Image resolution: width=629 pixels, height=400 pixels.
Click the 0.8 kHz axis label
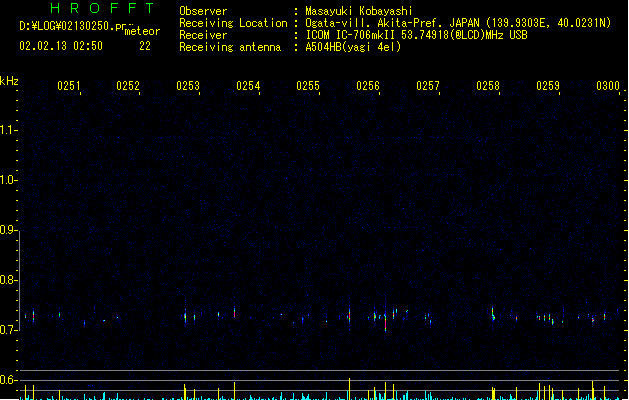(8, 280)
